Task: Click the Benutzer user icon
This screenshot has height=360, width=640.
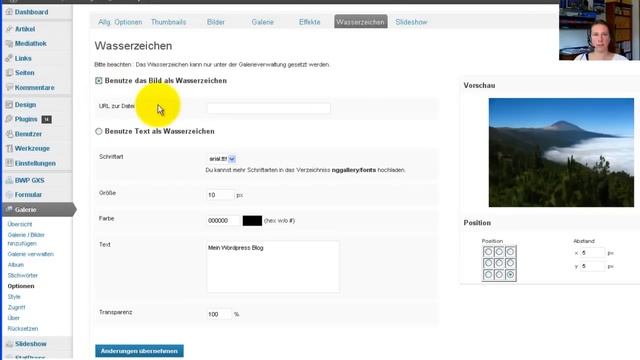Action: [9, 134]
